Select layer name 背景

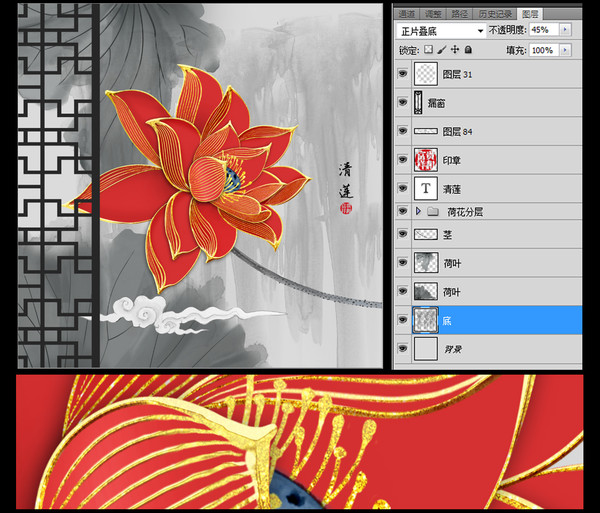[453, 349]
